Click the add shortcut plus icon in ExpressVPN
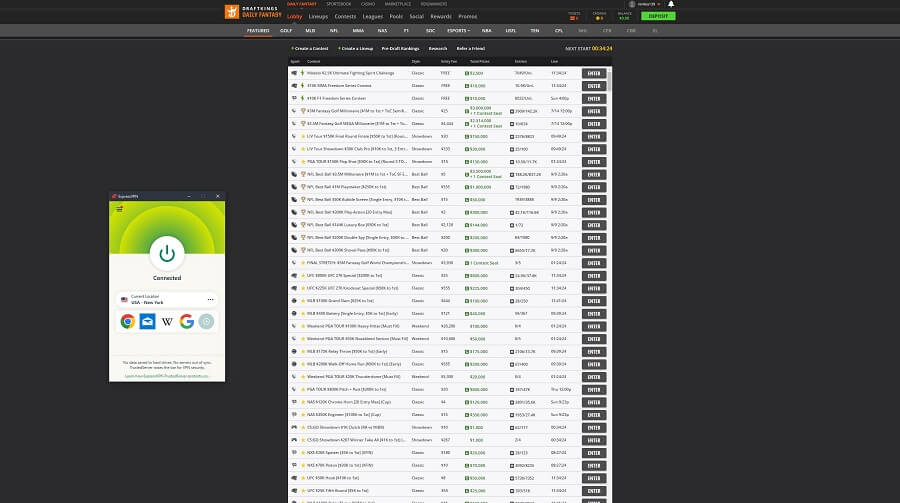This screenshot has width=900, height=503. tap(206, 322)
